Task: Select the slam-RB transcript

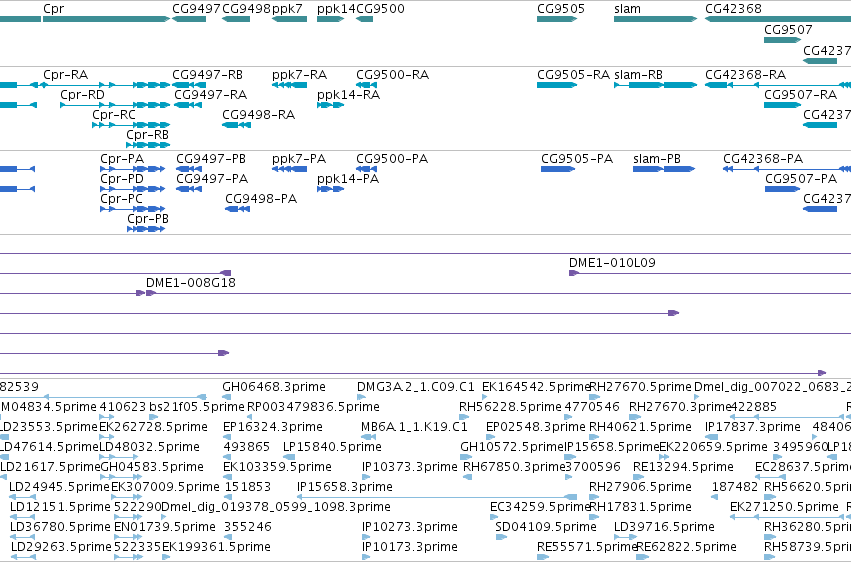Action: [x=656, y=85]
